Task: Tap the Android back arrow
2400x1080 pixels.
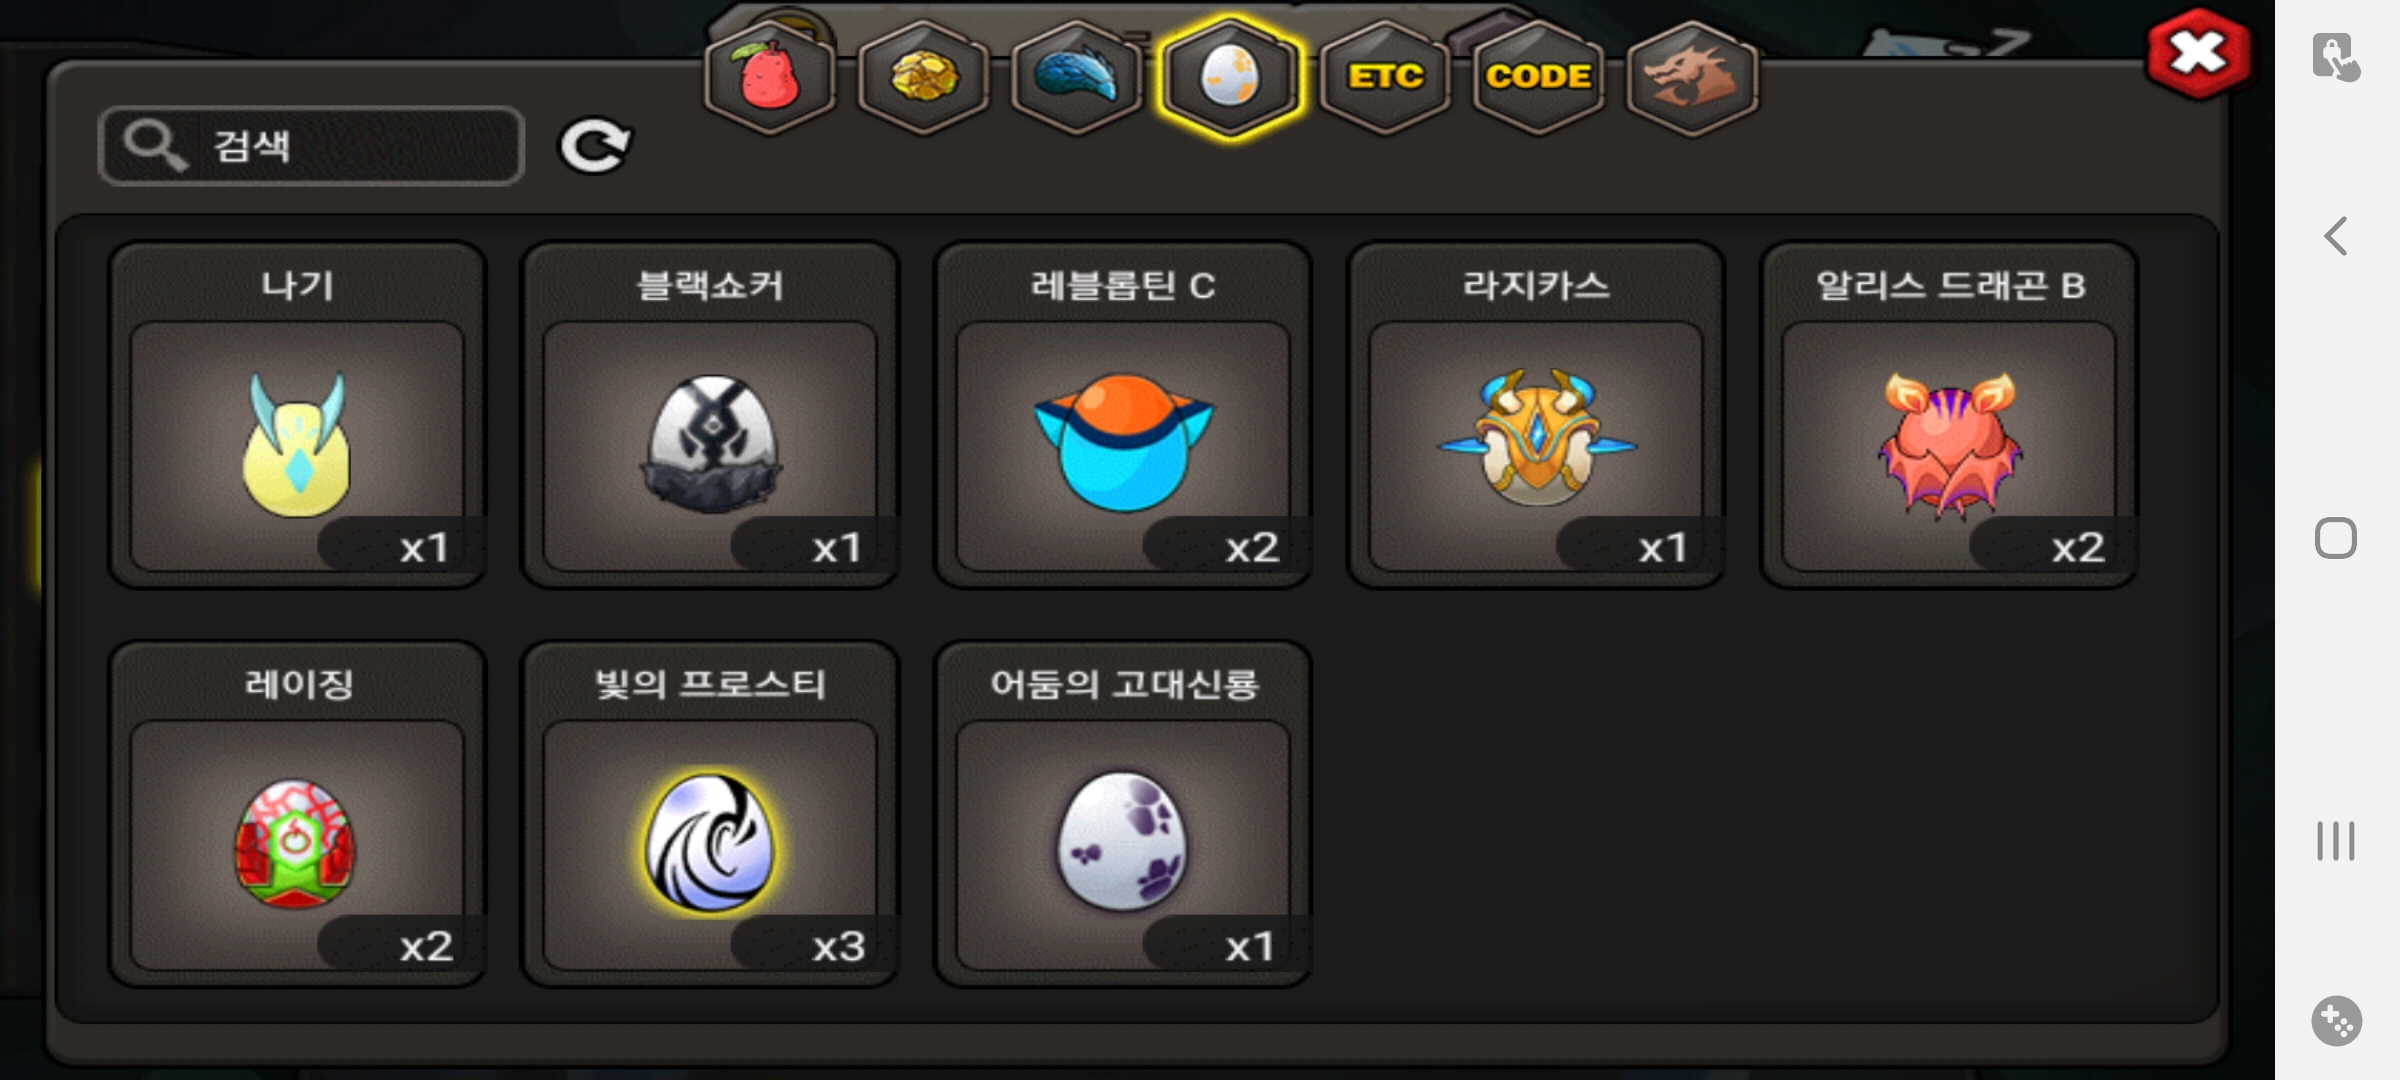Action: pyautogui.click(x=2336, y=237)
